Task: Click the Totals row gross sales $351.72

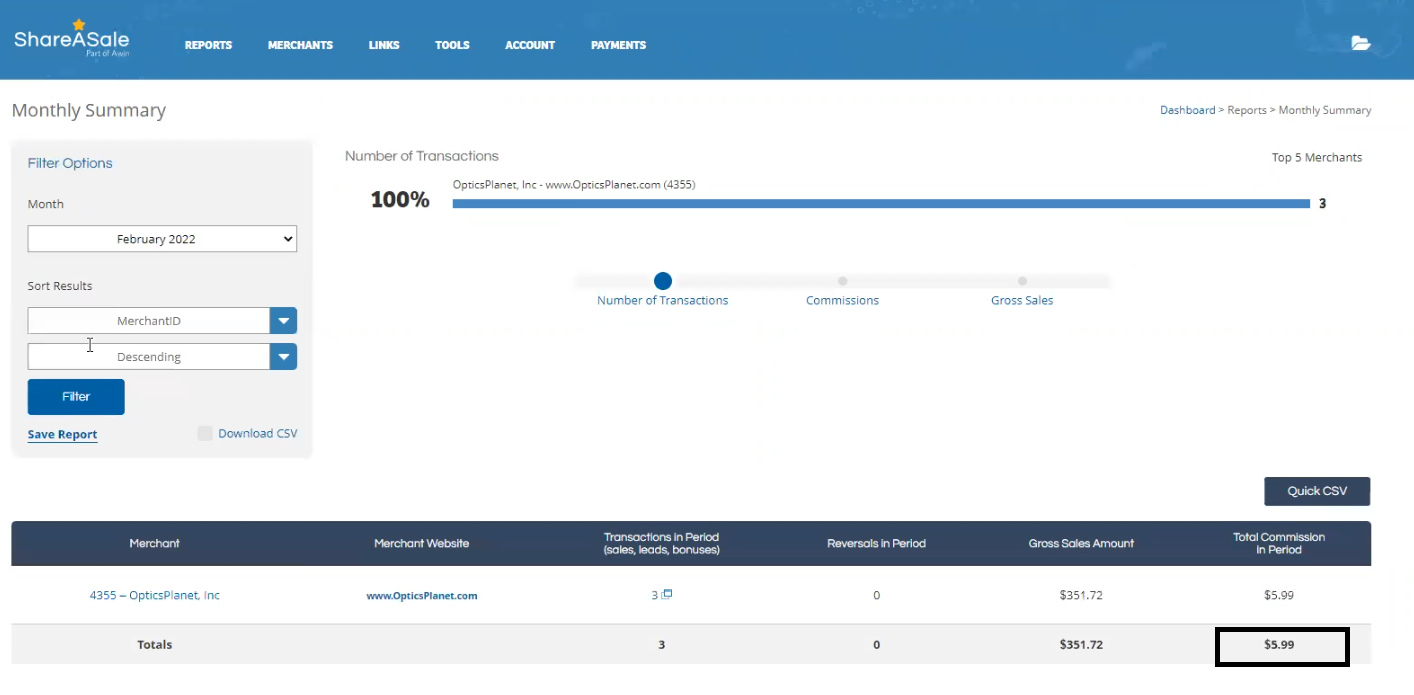Action: coord(1081,645)
